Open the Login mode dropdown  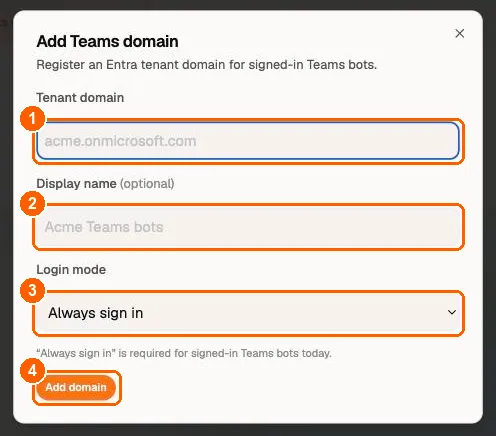point(248,313)
